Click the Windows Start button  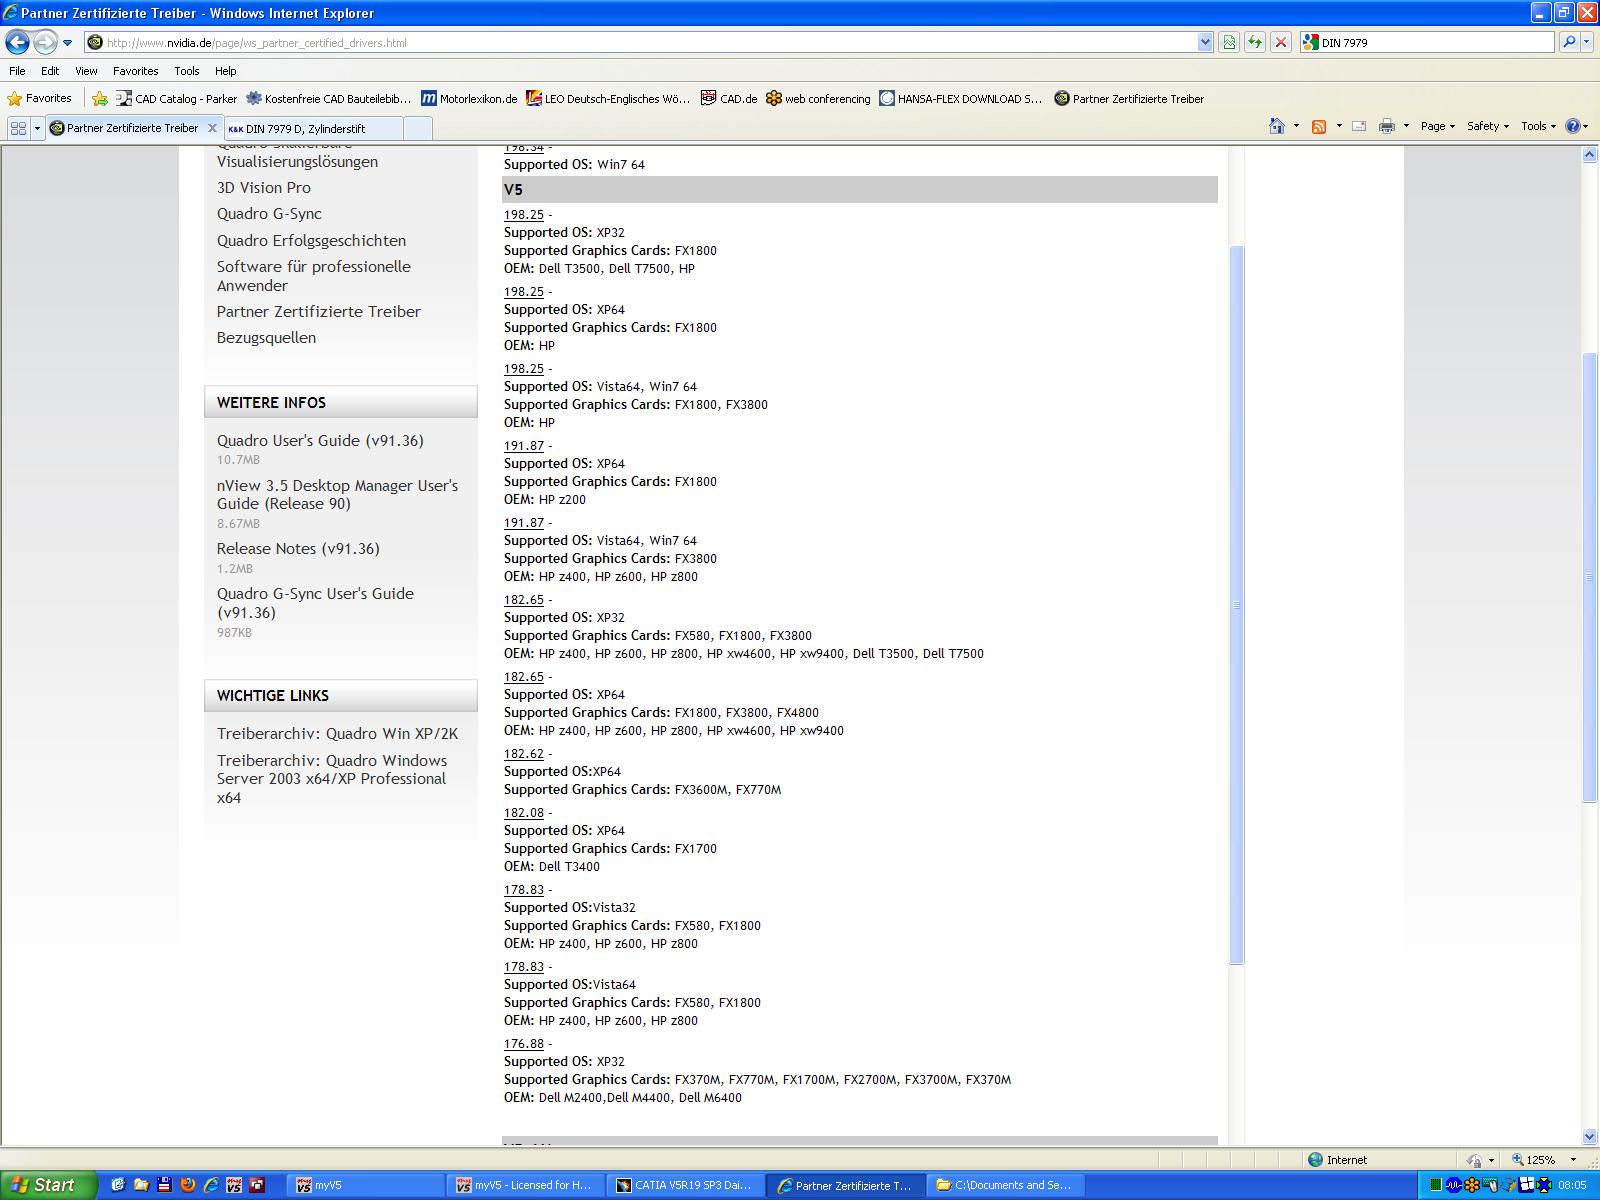tap(48, 1185)
